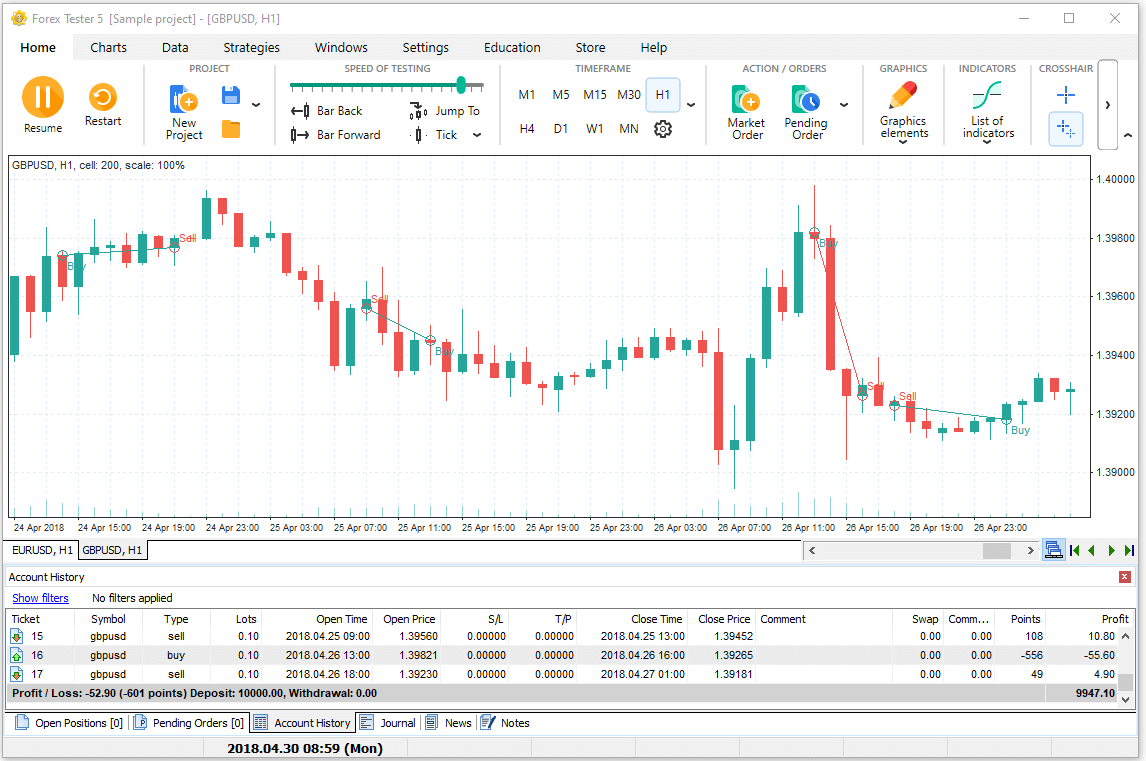Select the H4 timeframe

(x=527, y=129)
